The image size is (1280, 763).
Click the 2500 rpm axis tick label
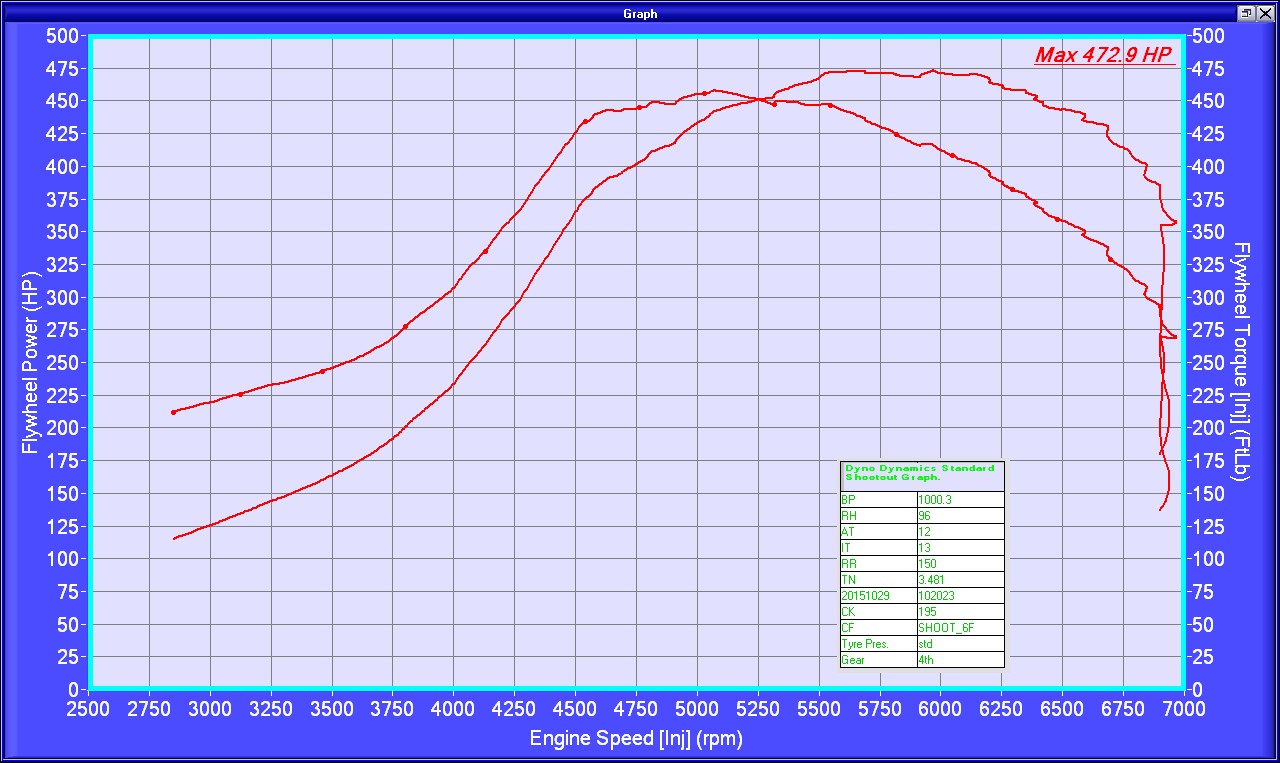(x=88, y=709)
